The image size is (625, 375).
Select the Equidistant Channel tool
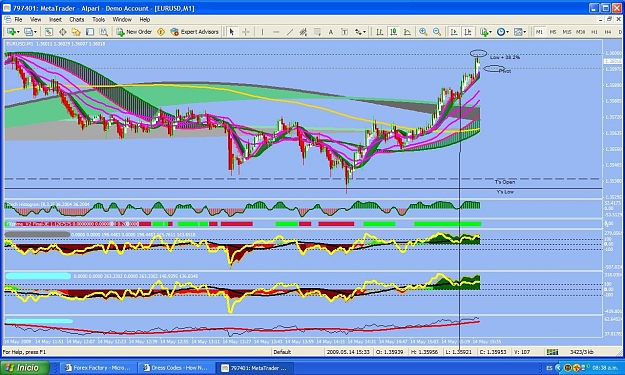coord(303,32)
